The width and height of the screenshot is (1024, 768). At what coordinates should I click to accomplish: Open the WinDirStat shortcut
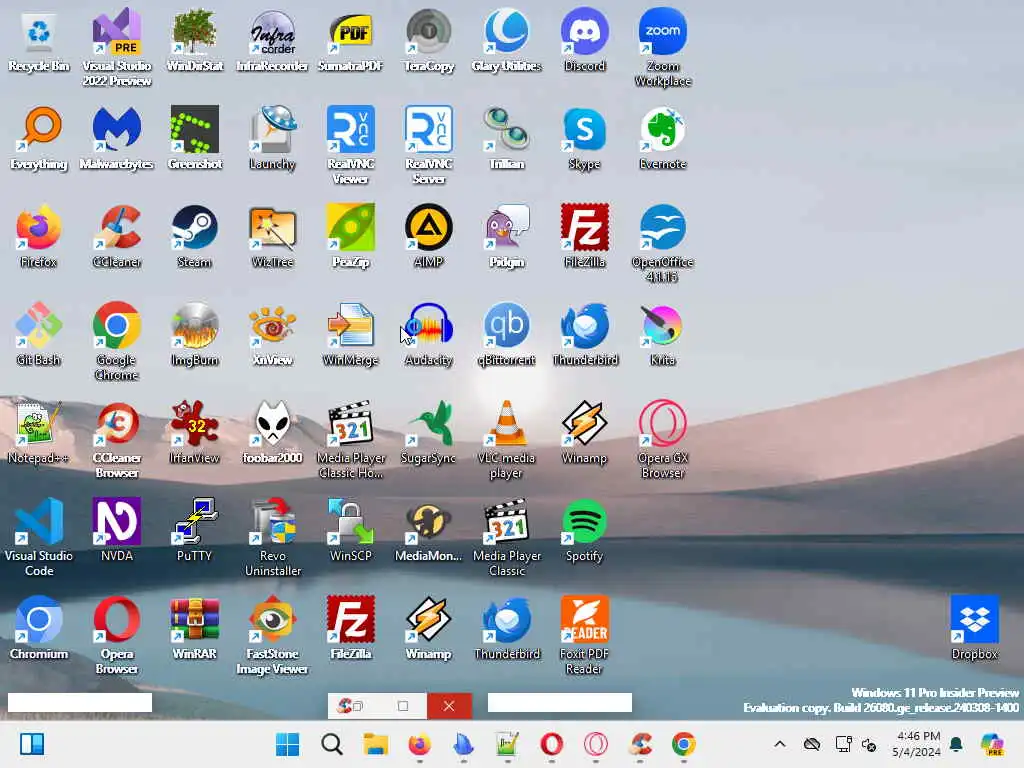tap(195, 40)
